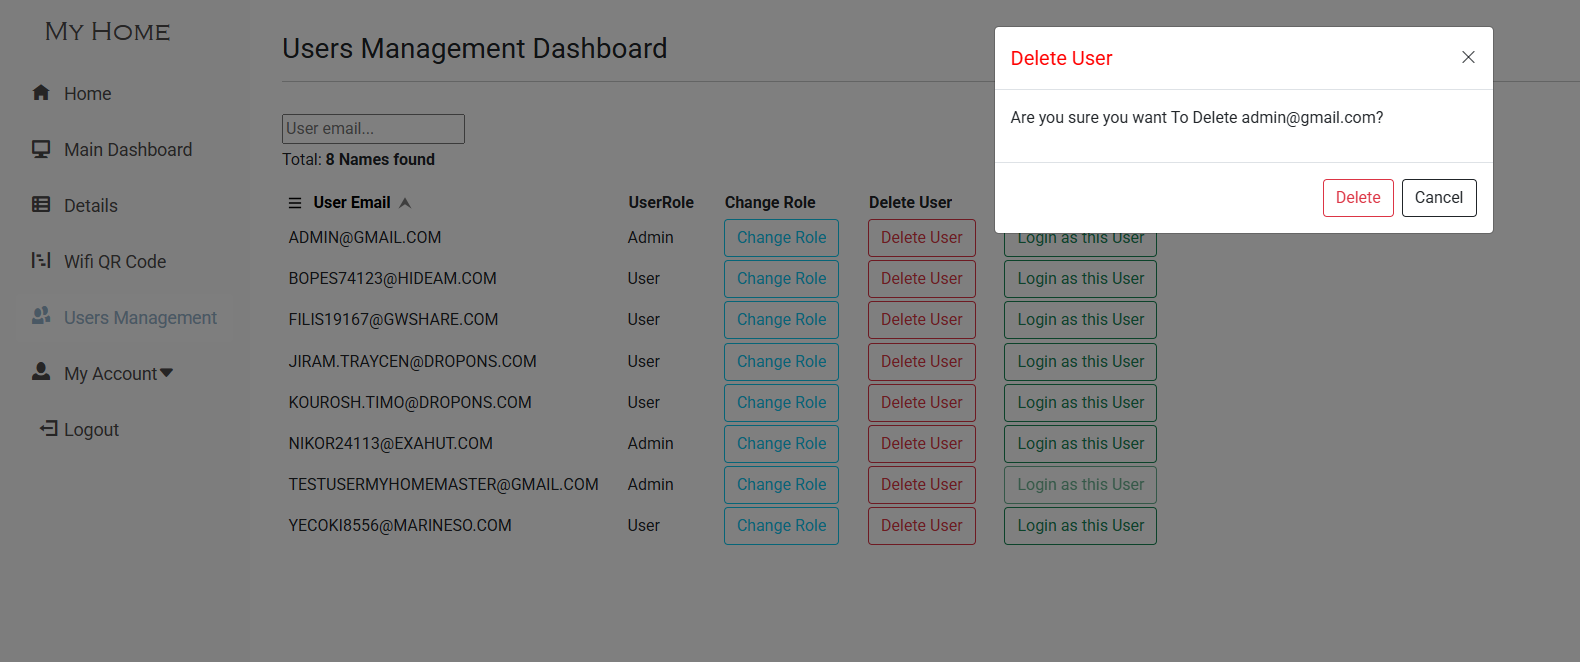Click the Main Dashboard monitor icon
The height and width of the screenshot is (662, 1580).
[41, 149]
